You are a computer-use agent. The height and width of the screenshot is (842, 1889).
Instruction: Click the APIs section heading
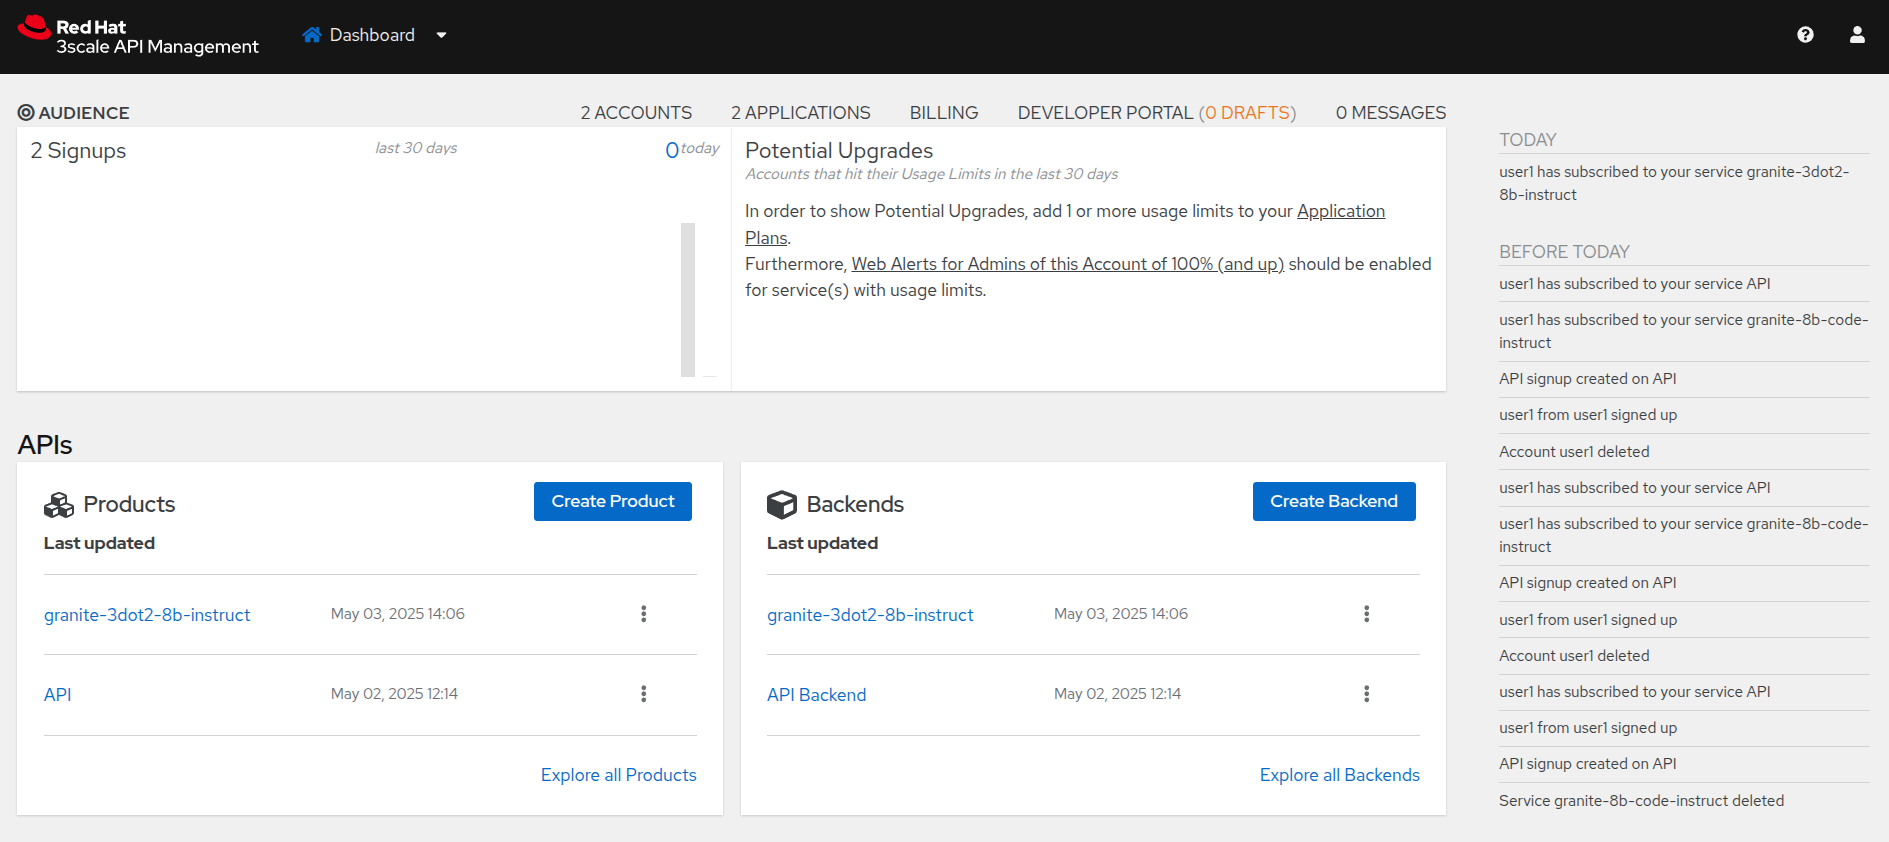click(x=45, y=445)
